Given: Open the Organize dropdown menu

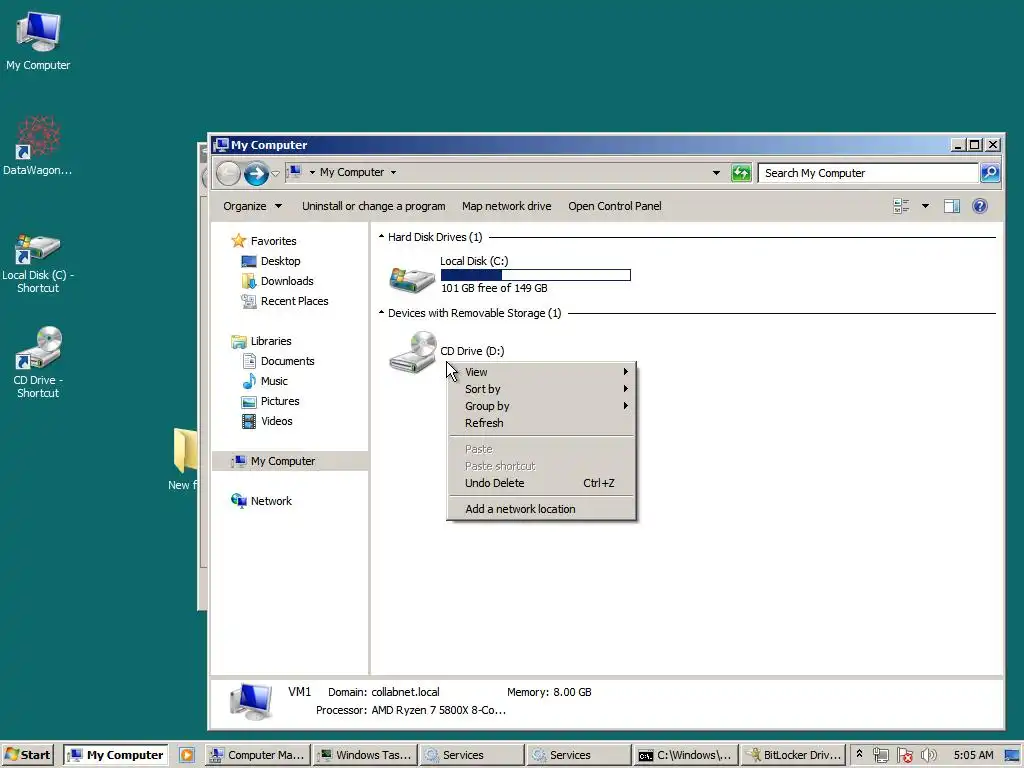Looking at the screenshot, I should pos(252,206).
